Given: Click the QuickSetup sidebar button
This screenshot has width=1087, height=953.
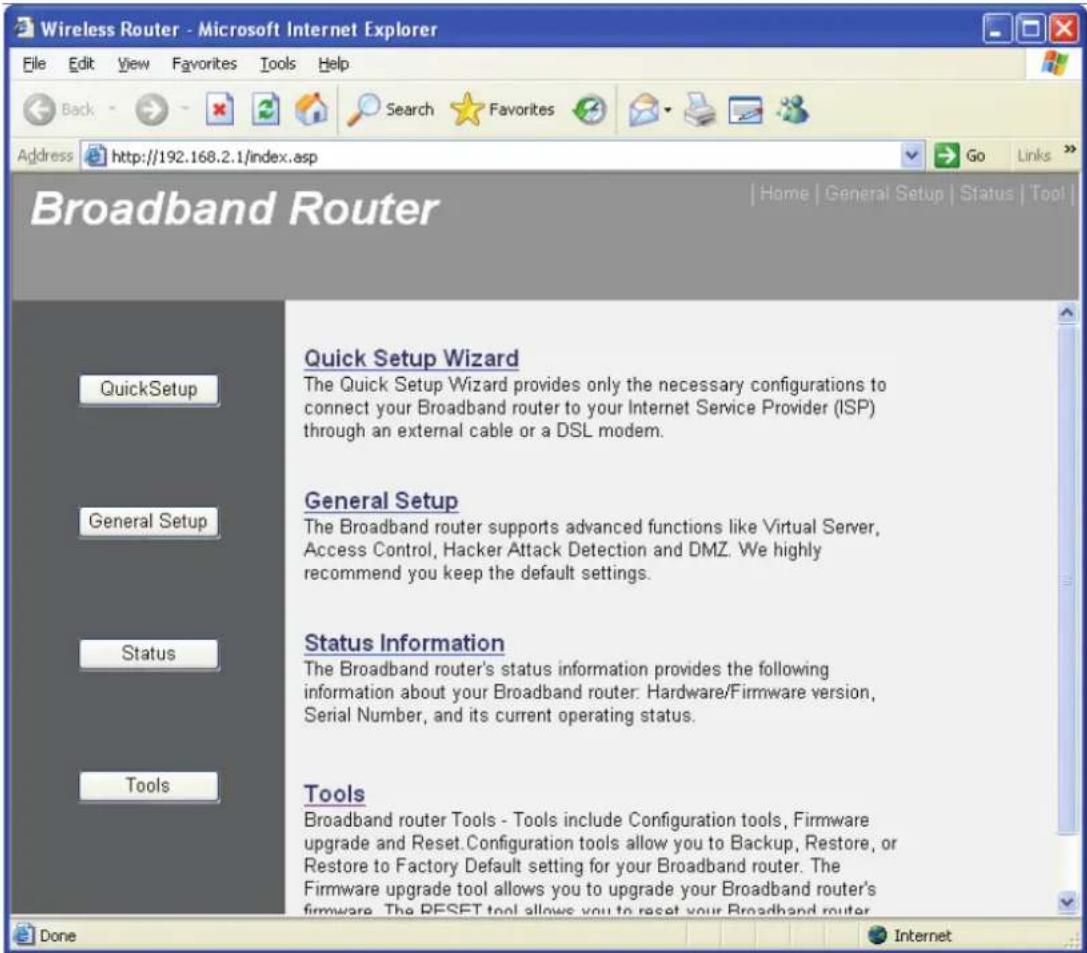Looking at the screenshot, I should (149, 389).
